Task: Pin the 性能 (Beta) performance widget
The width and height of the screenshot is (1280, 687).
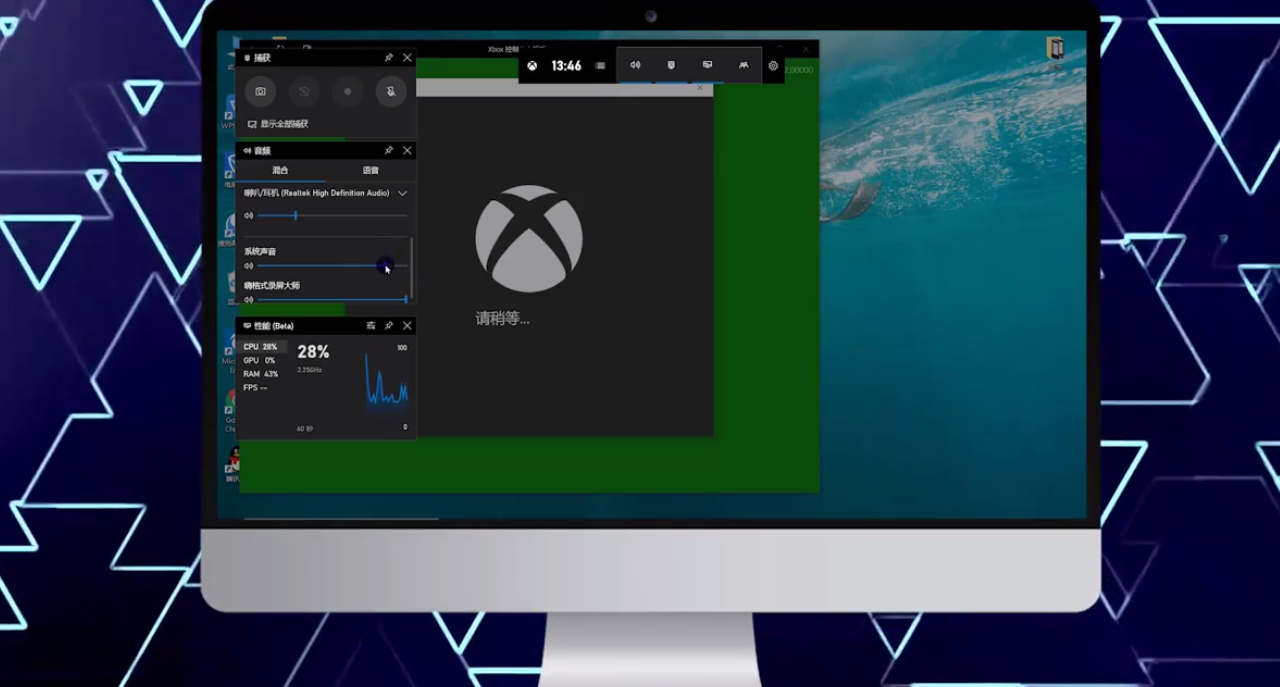Action: 389,326
